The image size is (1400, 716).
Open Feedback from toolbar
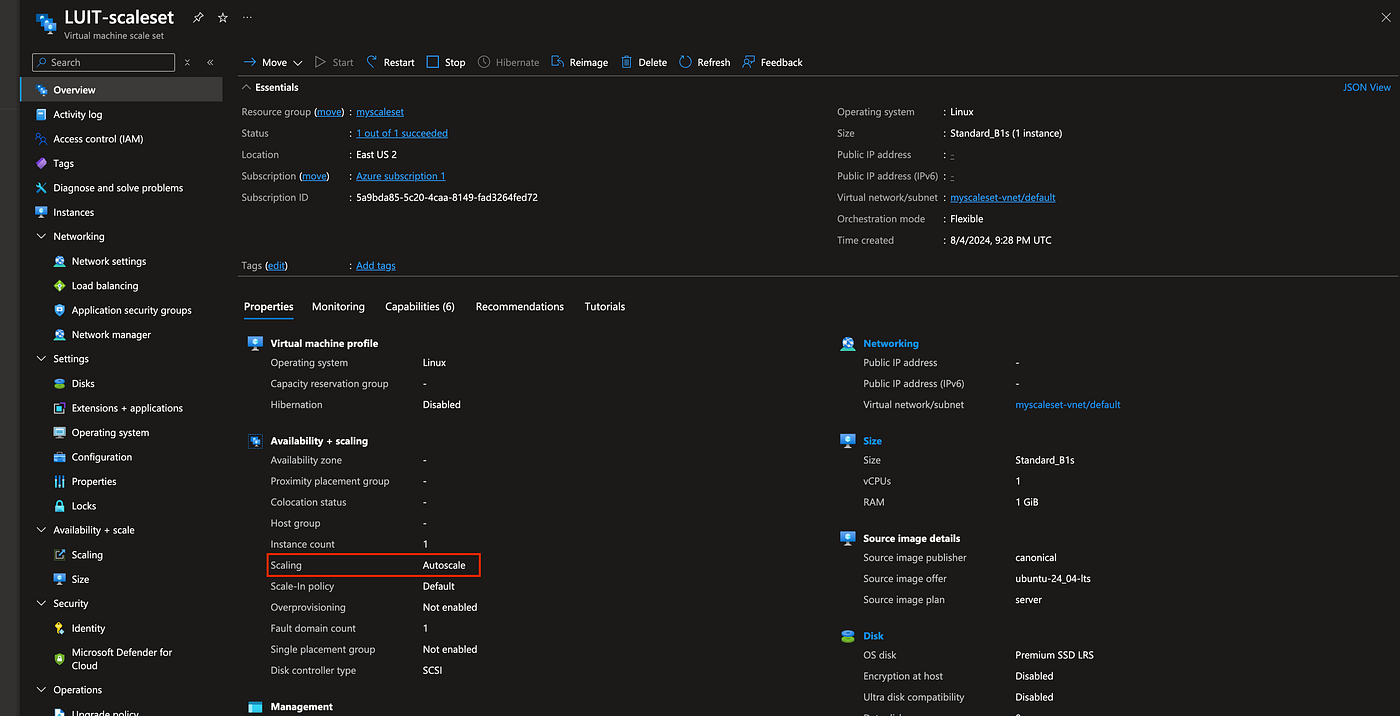(x=772, y=62)
